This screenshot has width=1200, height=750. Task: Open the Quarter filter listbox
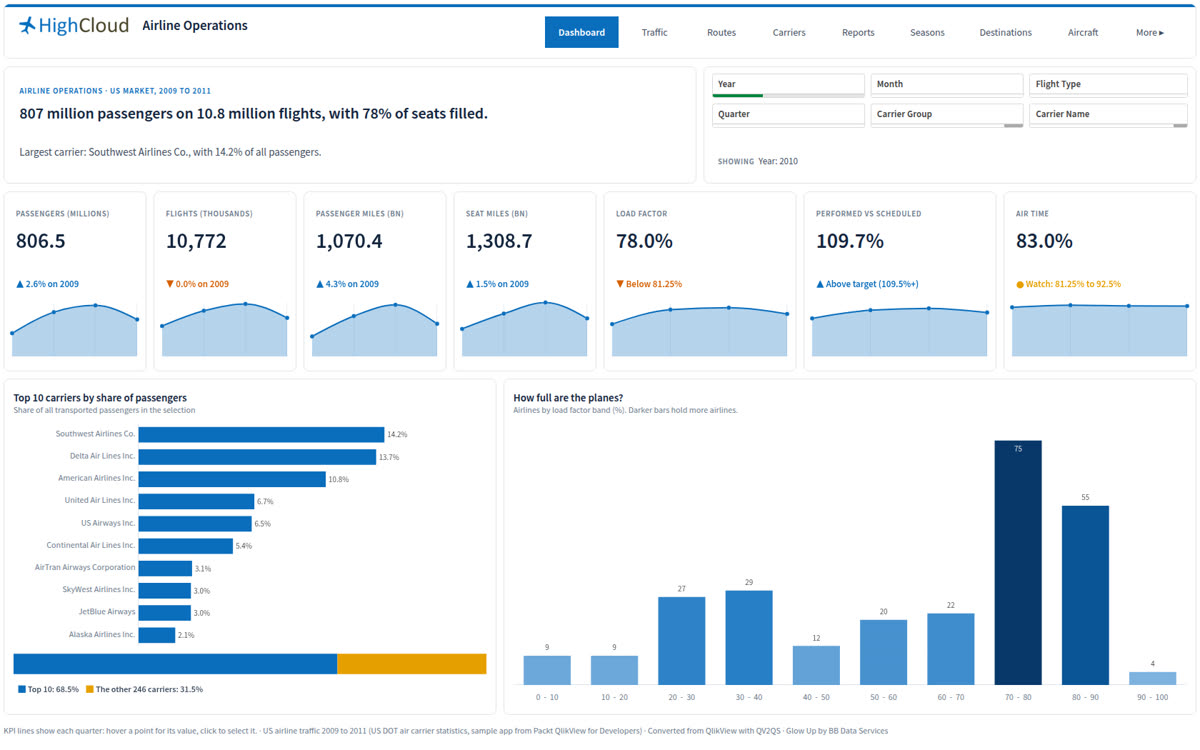(788, 115)
